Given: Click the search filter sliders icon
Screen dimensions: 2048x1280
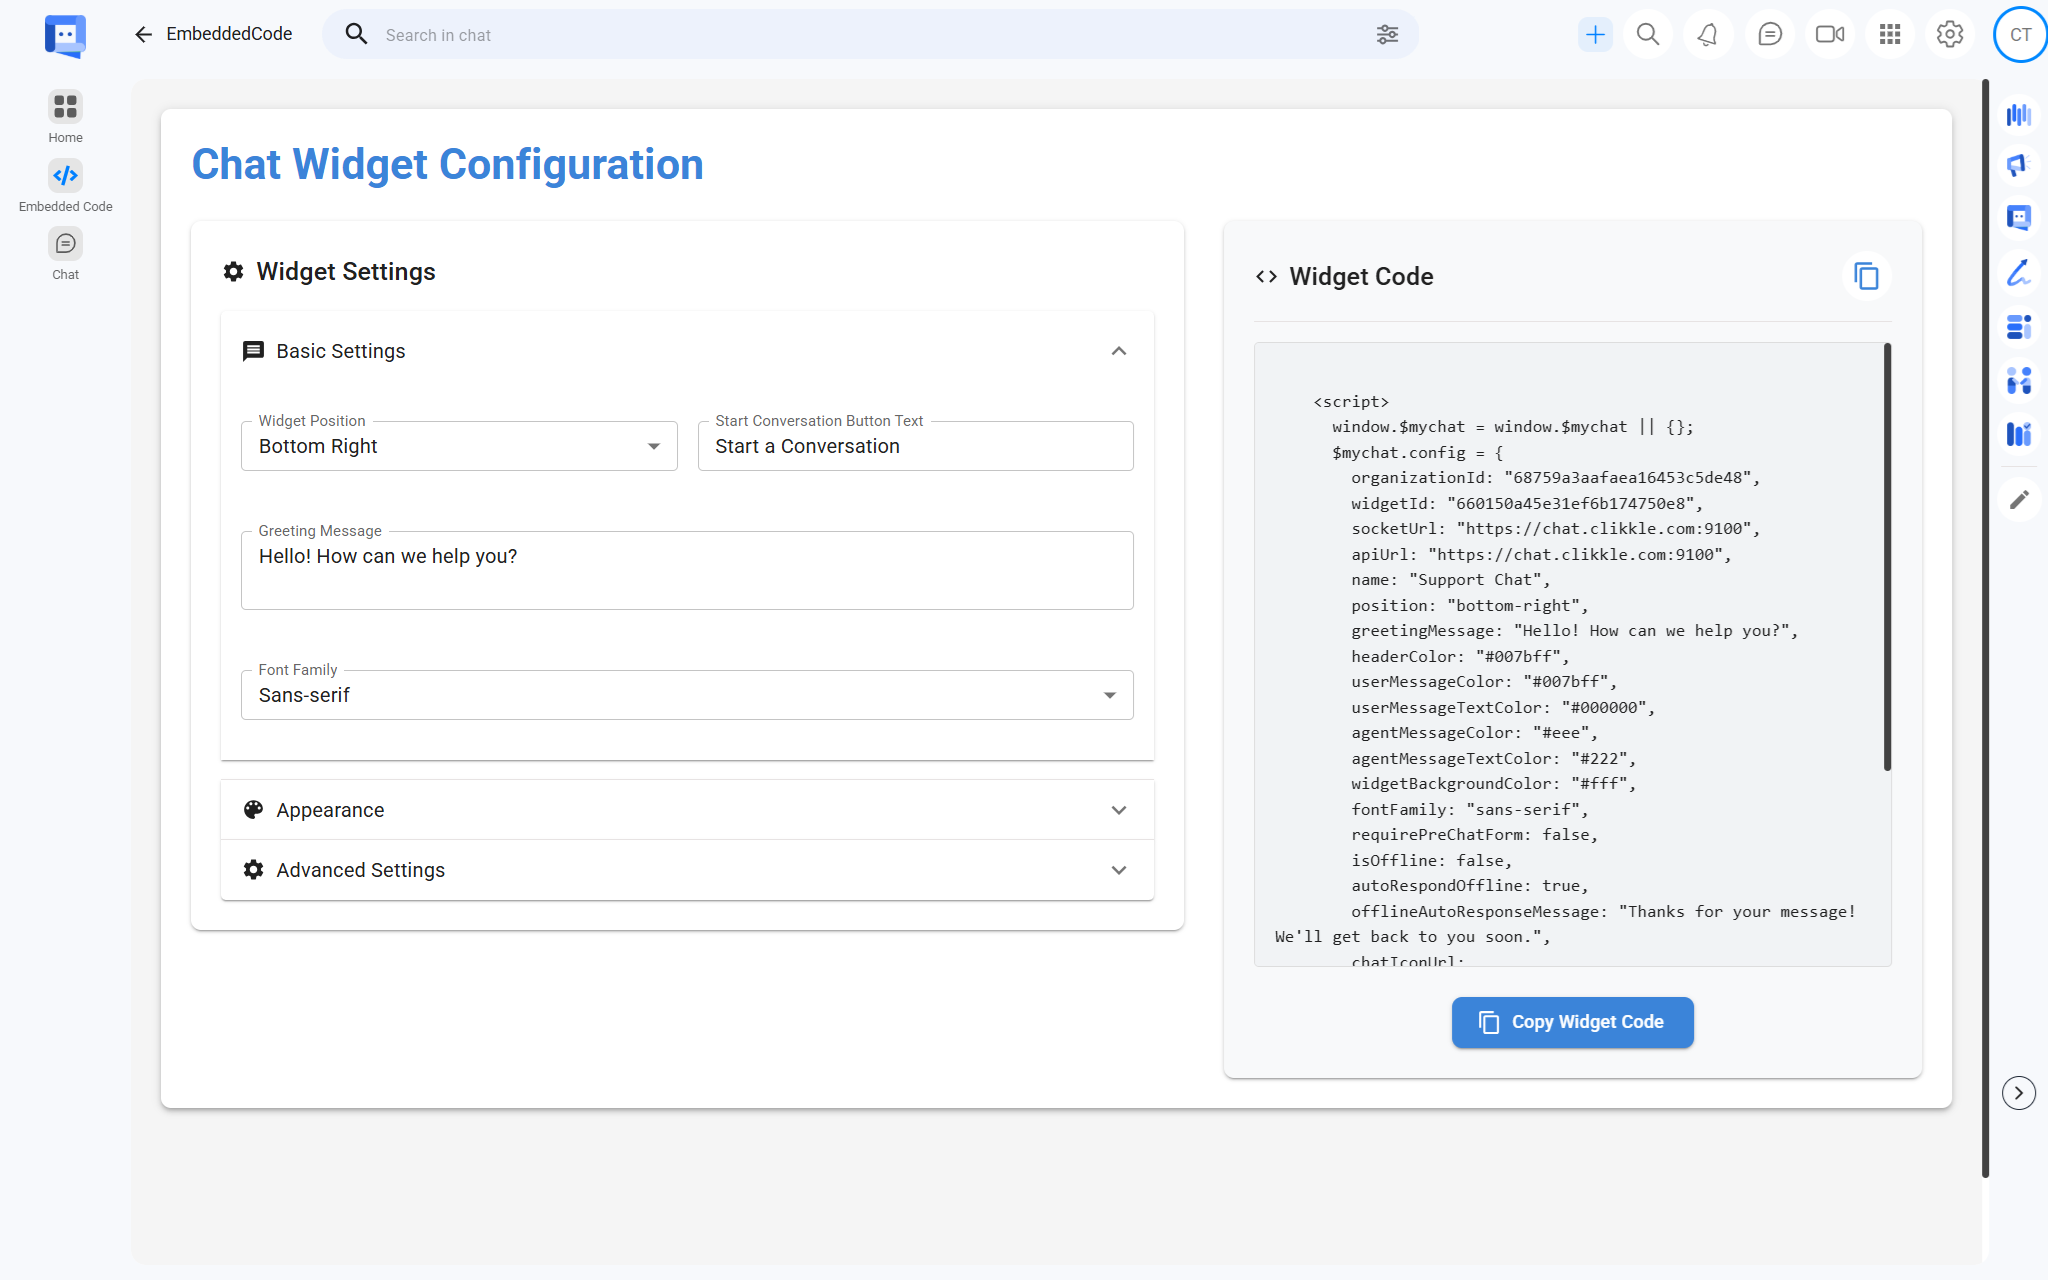Looking at the screenshot, I should pyautogui.click(x=1387, y=35).
